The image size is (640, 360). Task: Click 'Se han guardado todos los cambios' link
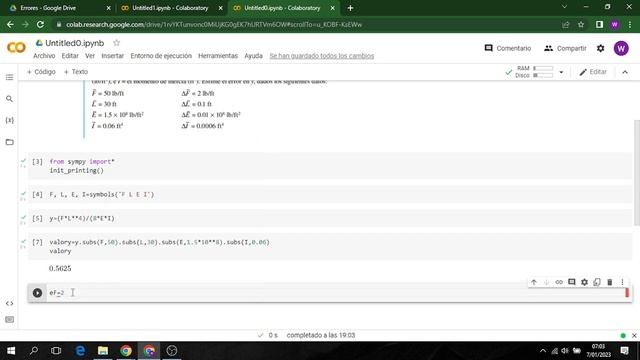click(322, 56)
